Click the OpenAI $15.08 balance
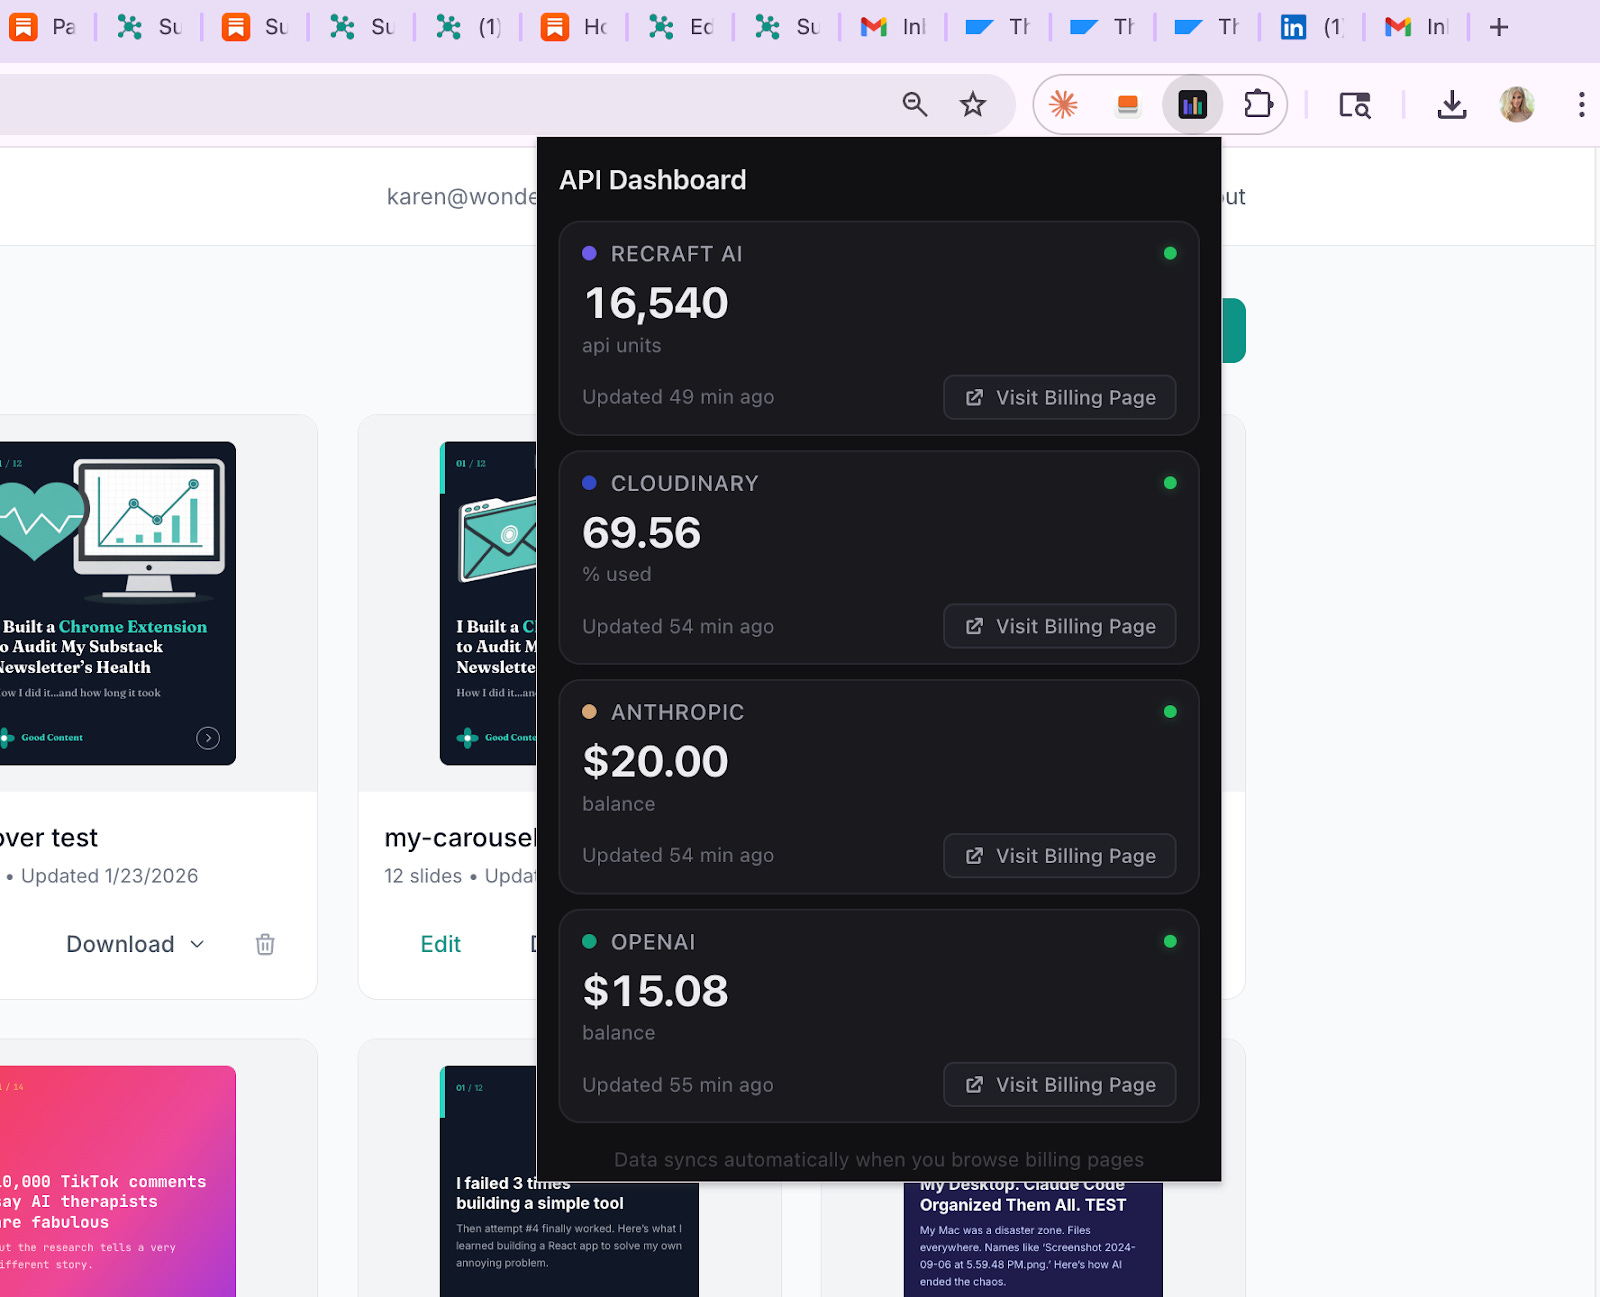 point(656,991)
